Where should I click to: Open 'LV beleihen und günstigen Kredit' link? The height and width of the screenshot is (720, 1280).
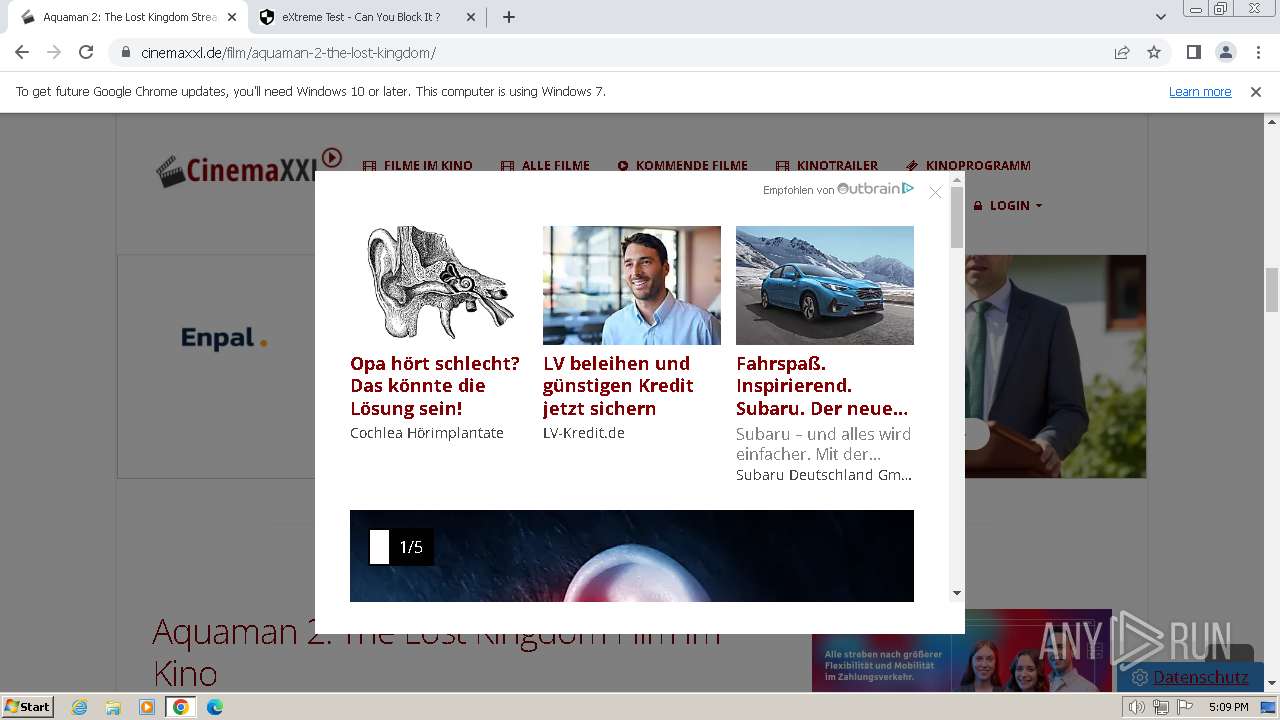click(618, 386)
